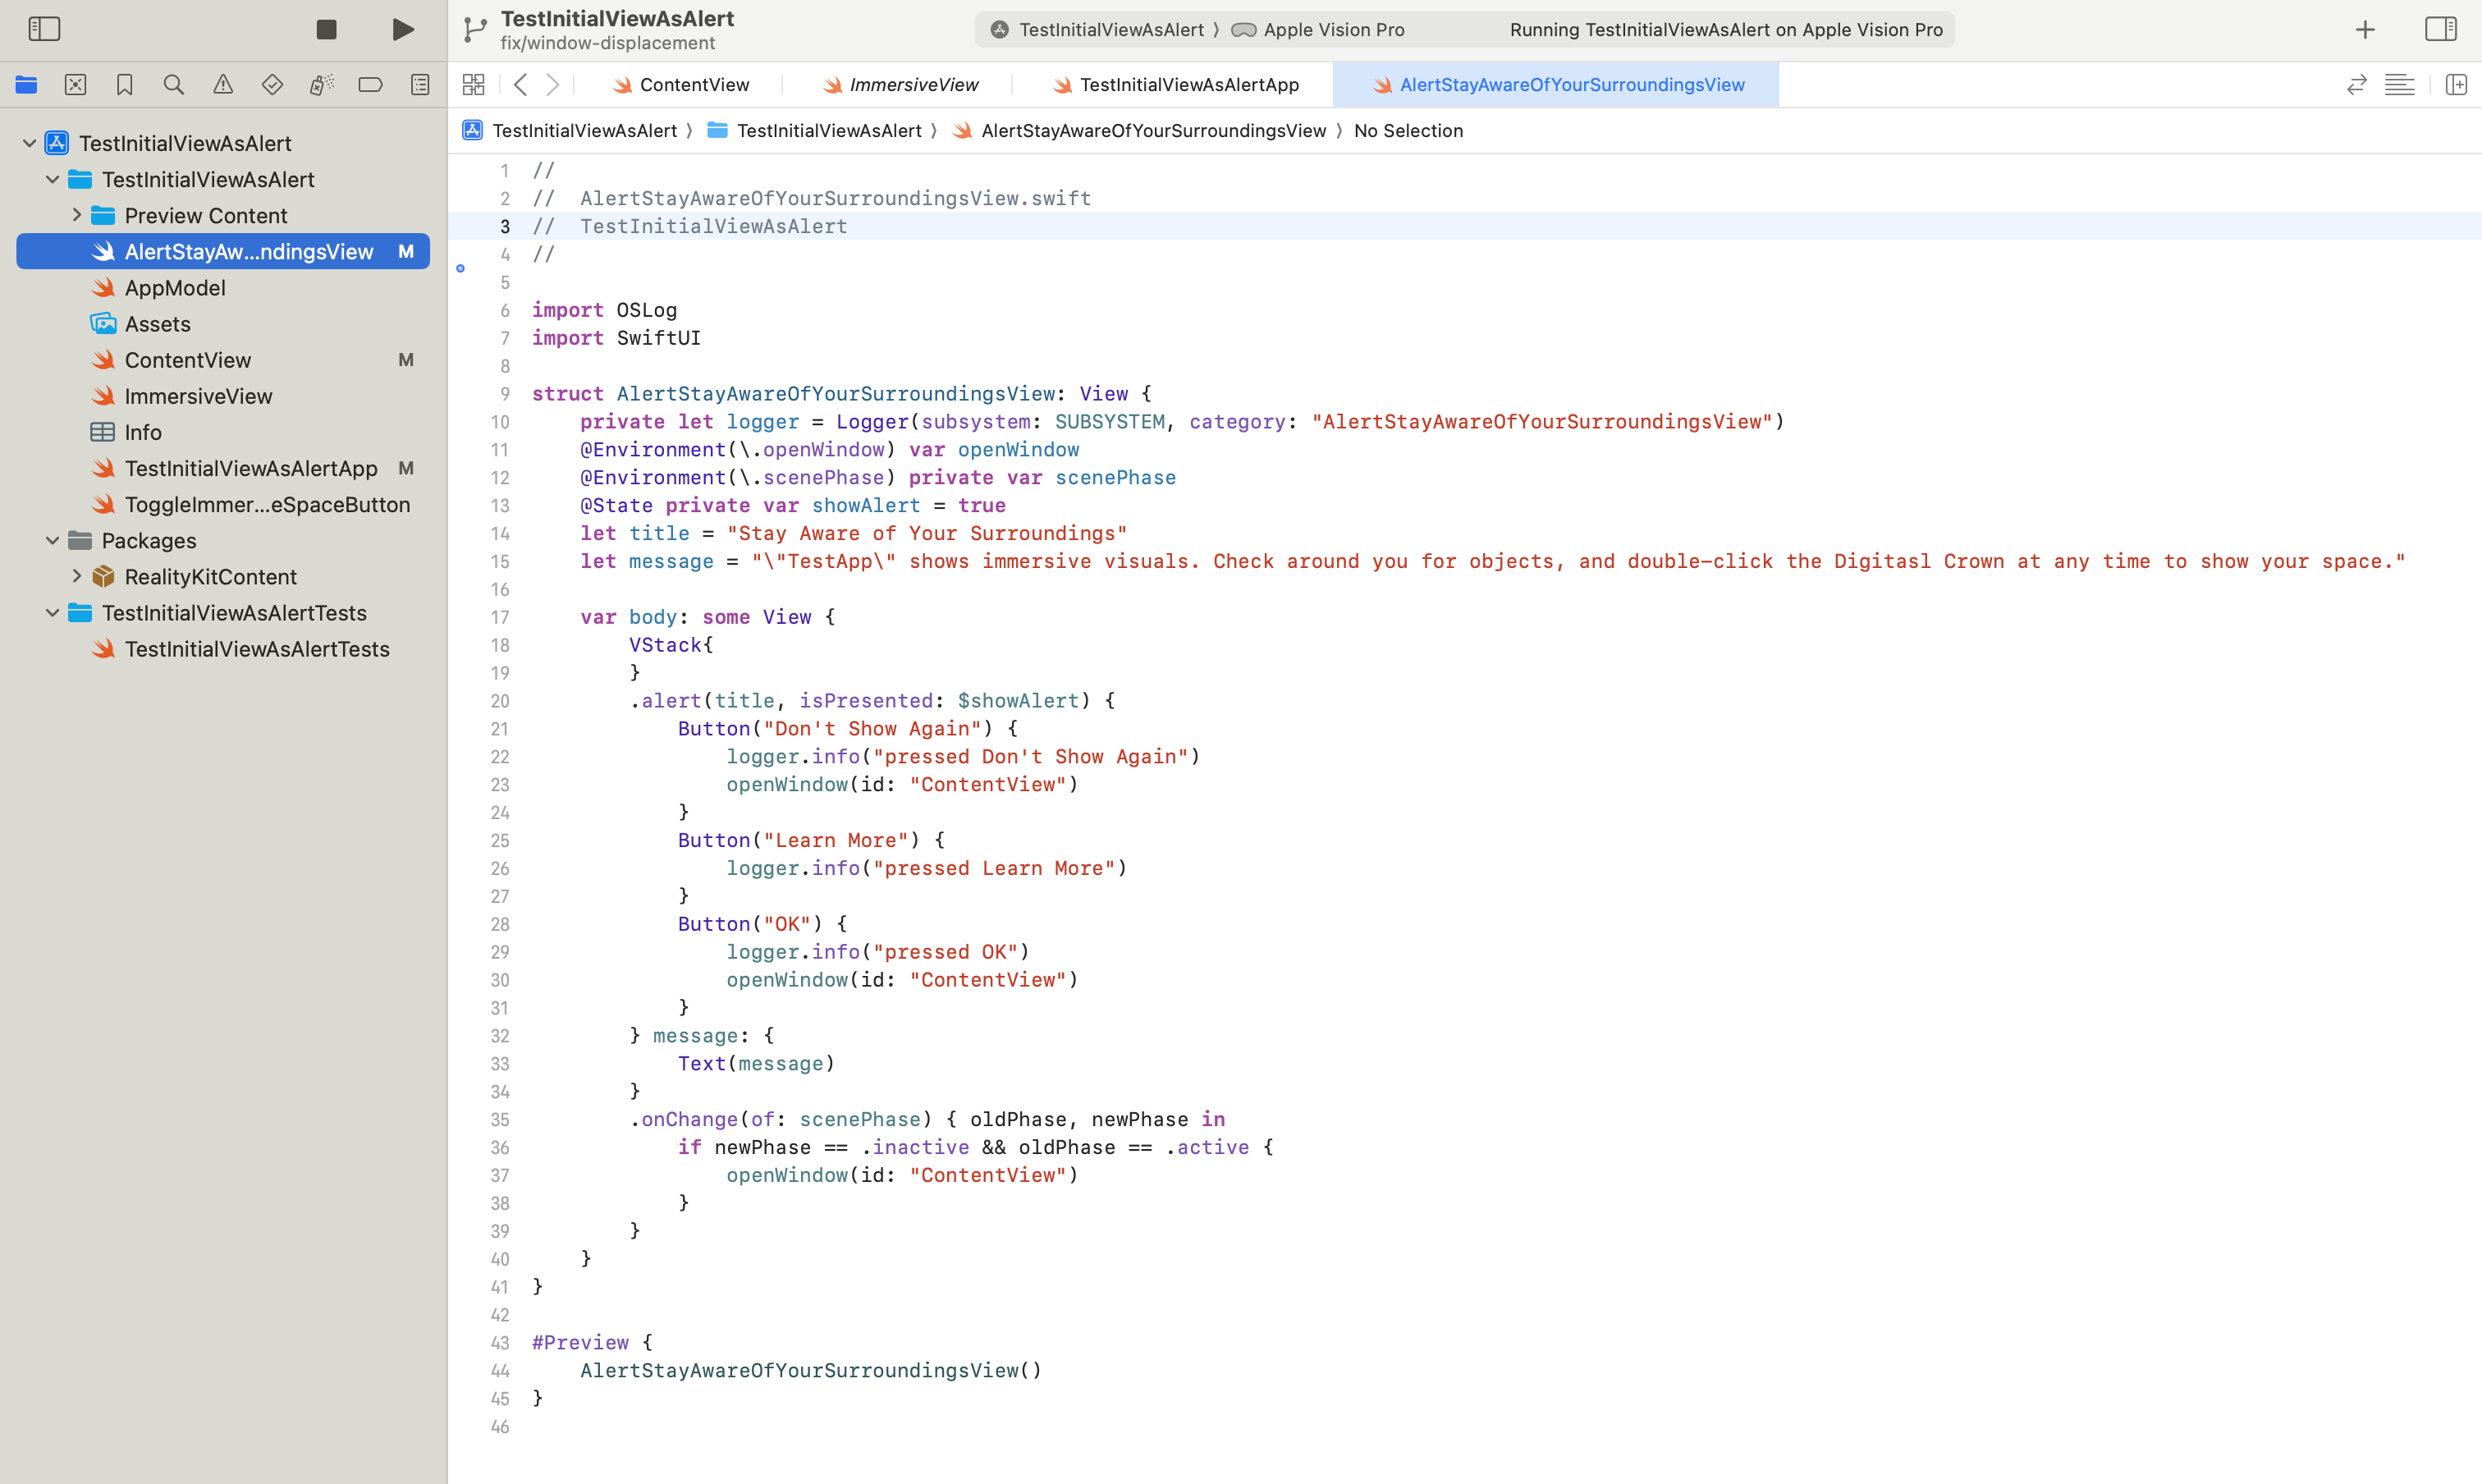Image resolution: width=2482 pixels, height=1484 pixels.
Task: Collapse the Packages group
Action: pyautogui.click(x=53, y=540)
